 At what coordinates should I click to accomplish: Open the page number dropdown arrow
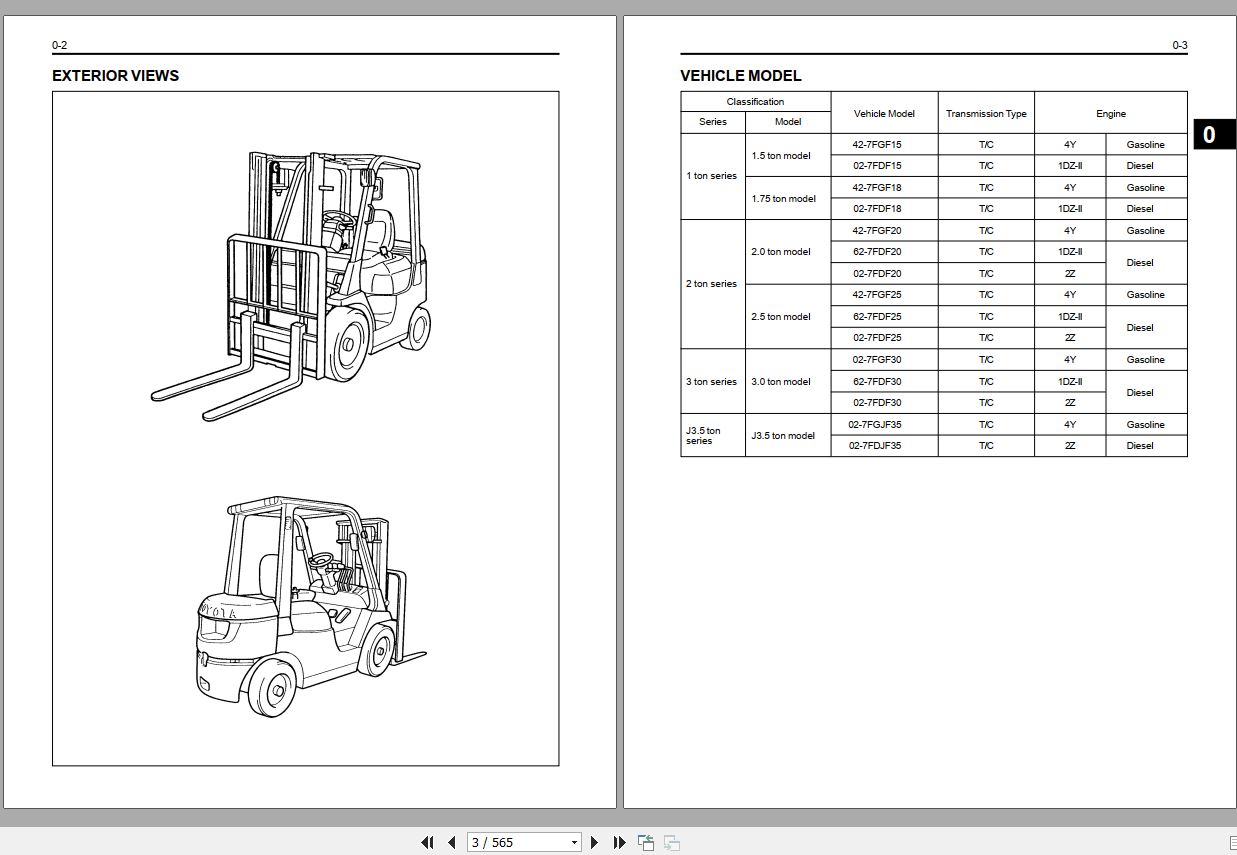coord(574,842)
